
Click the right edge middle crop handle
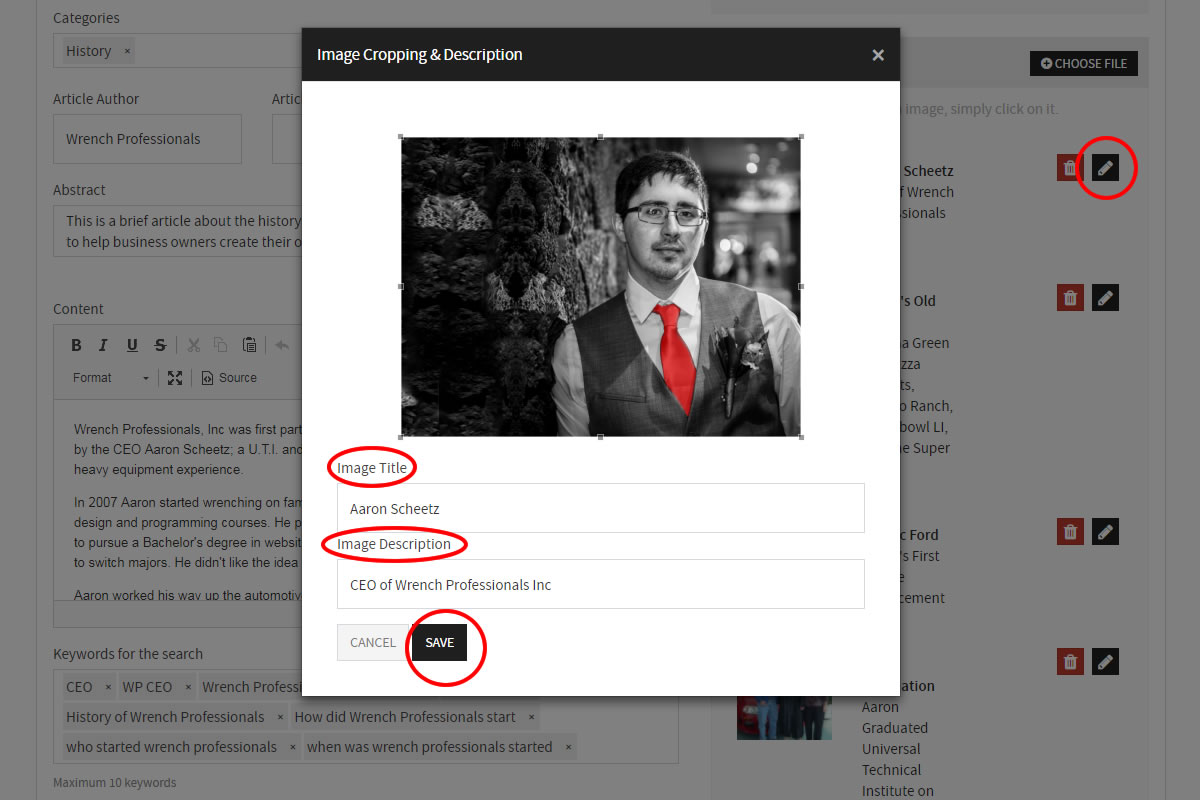(x=801, y=286)
